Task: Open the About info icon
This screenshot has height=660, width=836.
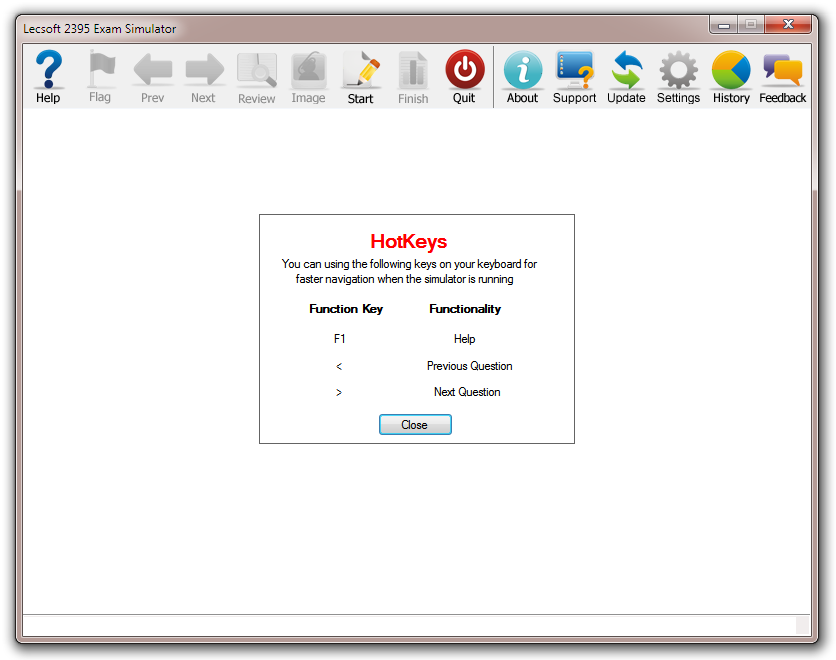Action: [x=523, y=69]
